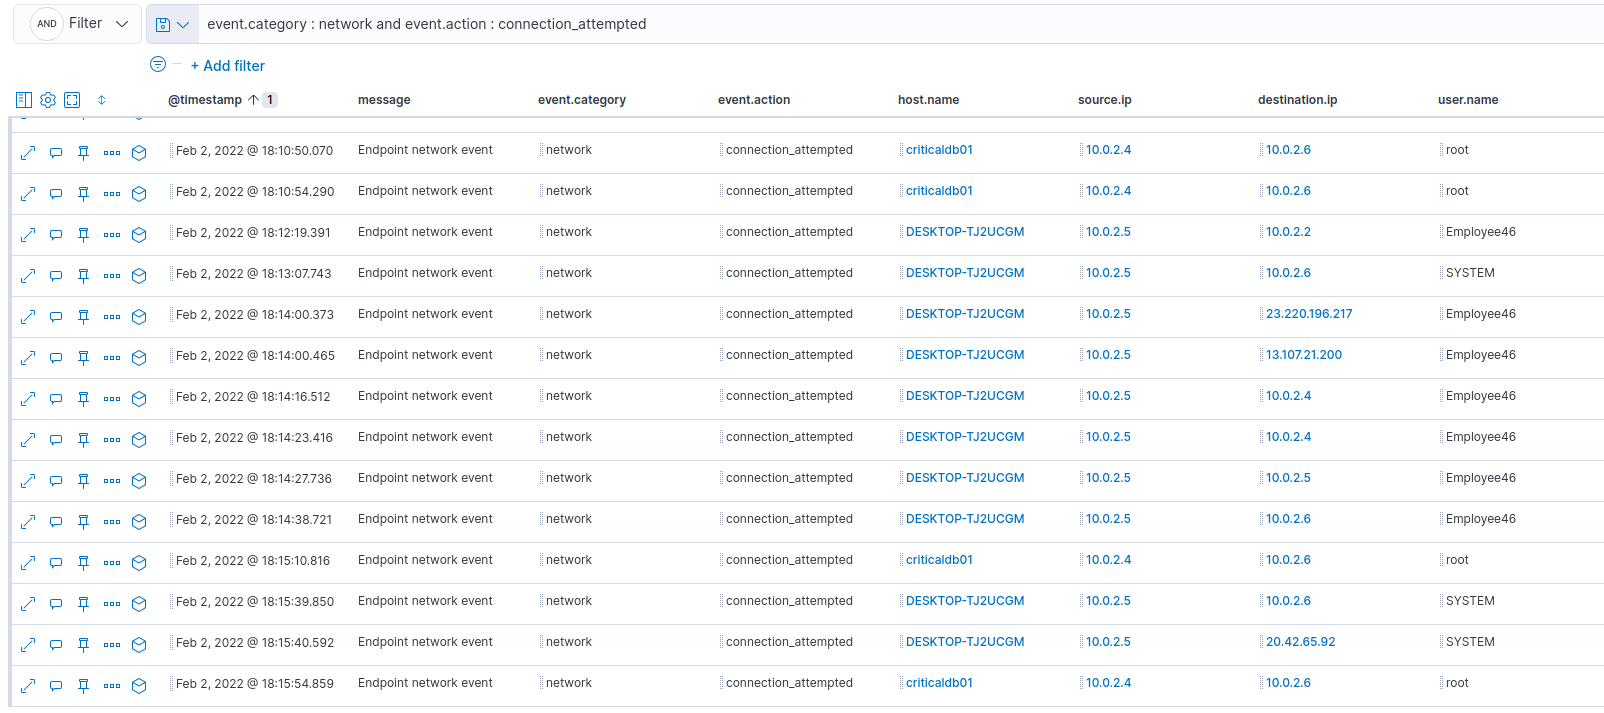Pin the 18:10:54.290 event

point(84,194)
